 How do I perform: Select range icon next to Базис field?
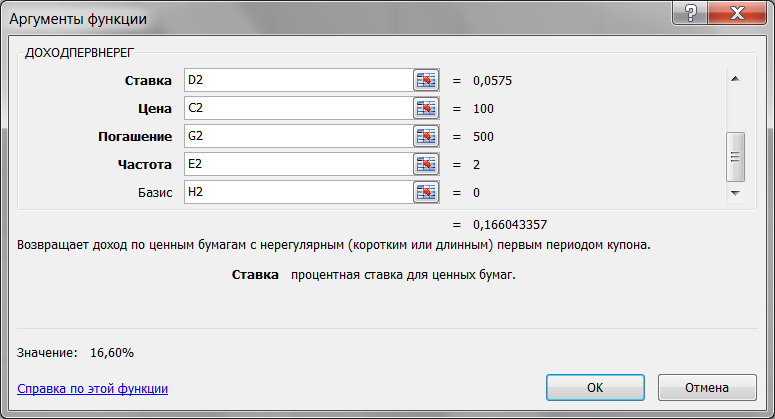[x=426, y=192]
